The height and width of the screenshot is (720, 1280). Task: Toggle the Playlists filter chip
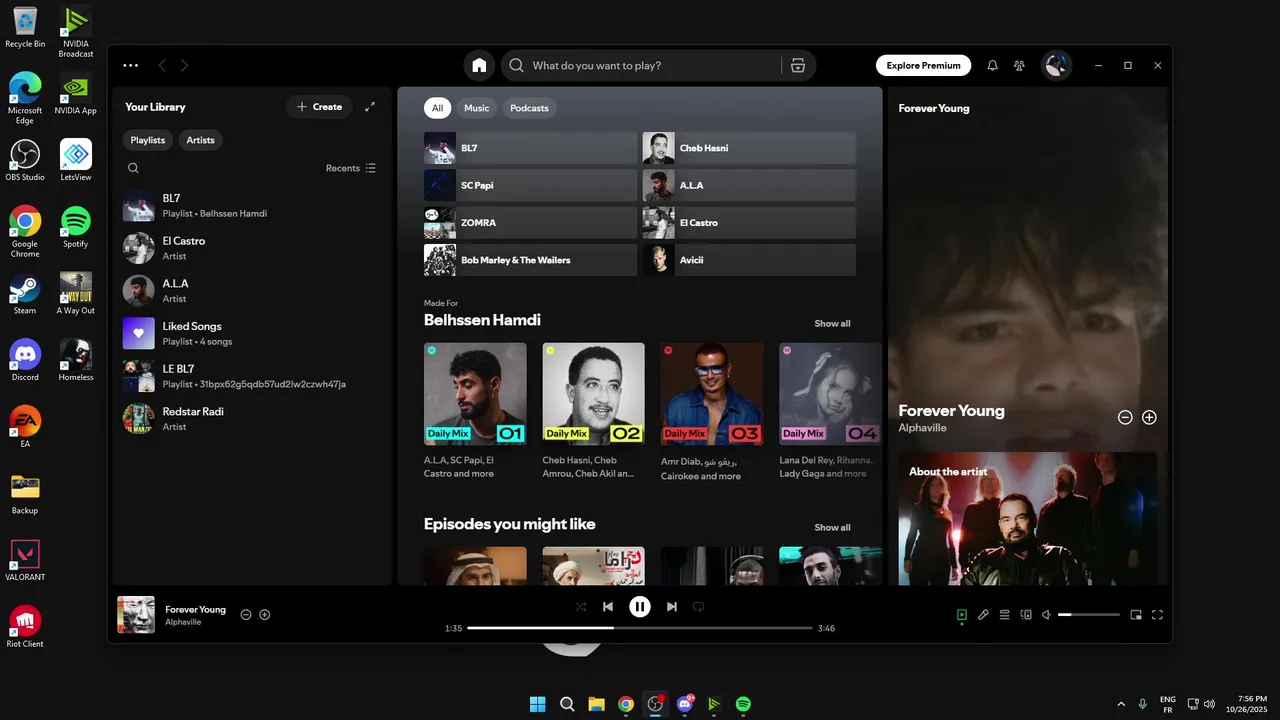point(148,140)
